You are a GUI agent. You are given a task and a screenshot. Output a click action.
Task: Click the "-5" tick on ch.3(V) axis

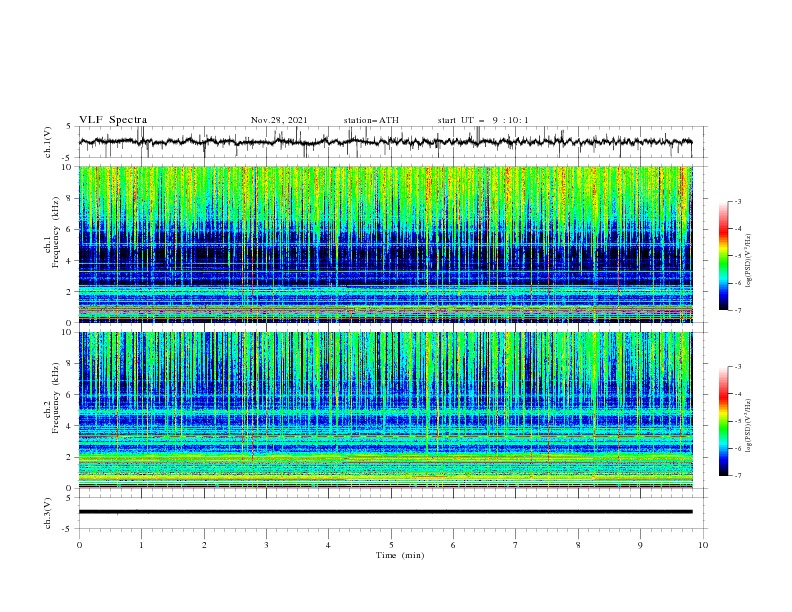67,529
